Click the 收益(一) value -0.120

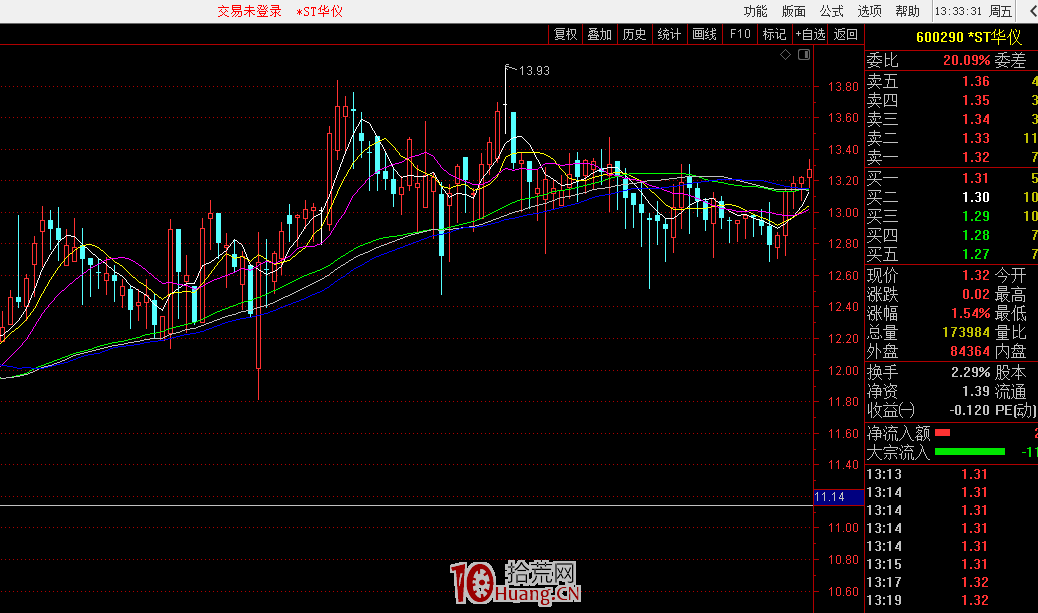point(969,410)
